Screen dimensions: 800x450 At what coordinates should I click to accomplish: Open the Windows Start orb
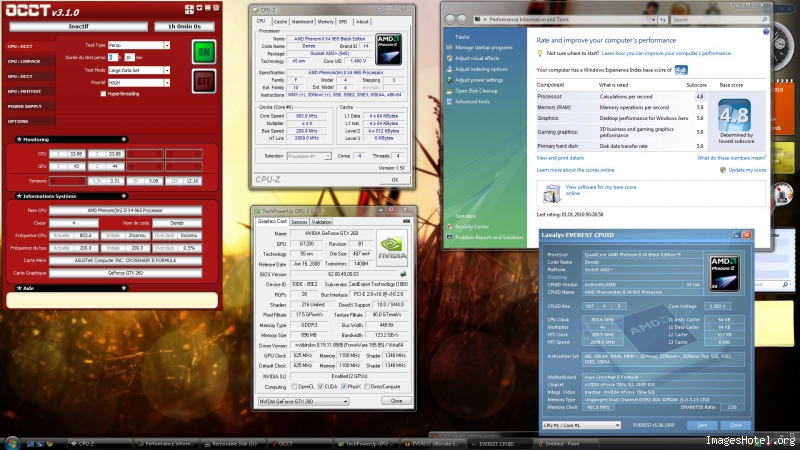tap(12, 442)
